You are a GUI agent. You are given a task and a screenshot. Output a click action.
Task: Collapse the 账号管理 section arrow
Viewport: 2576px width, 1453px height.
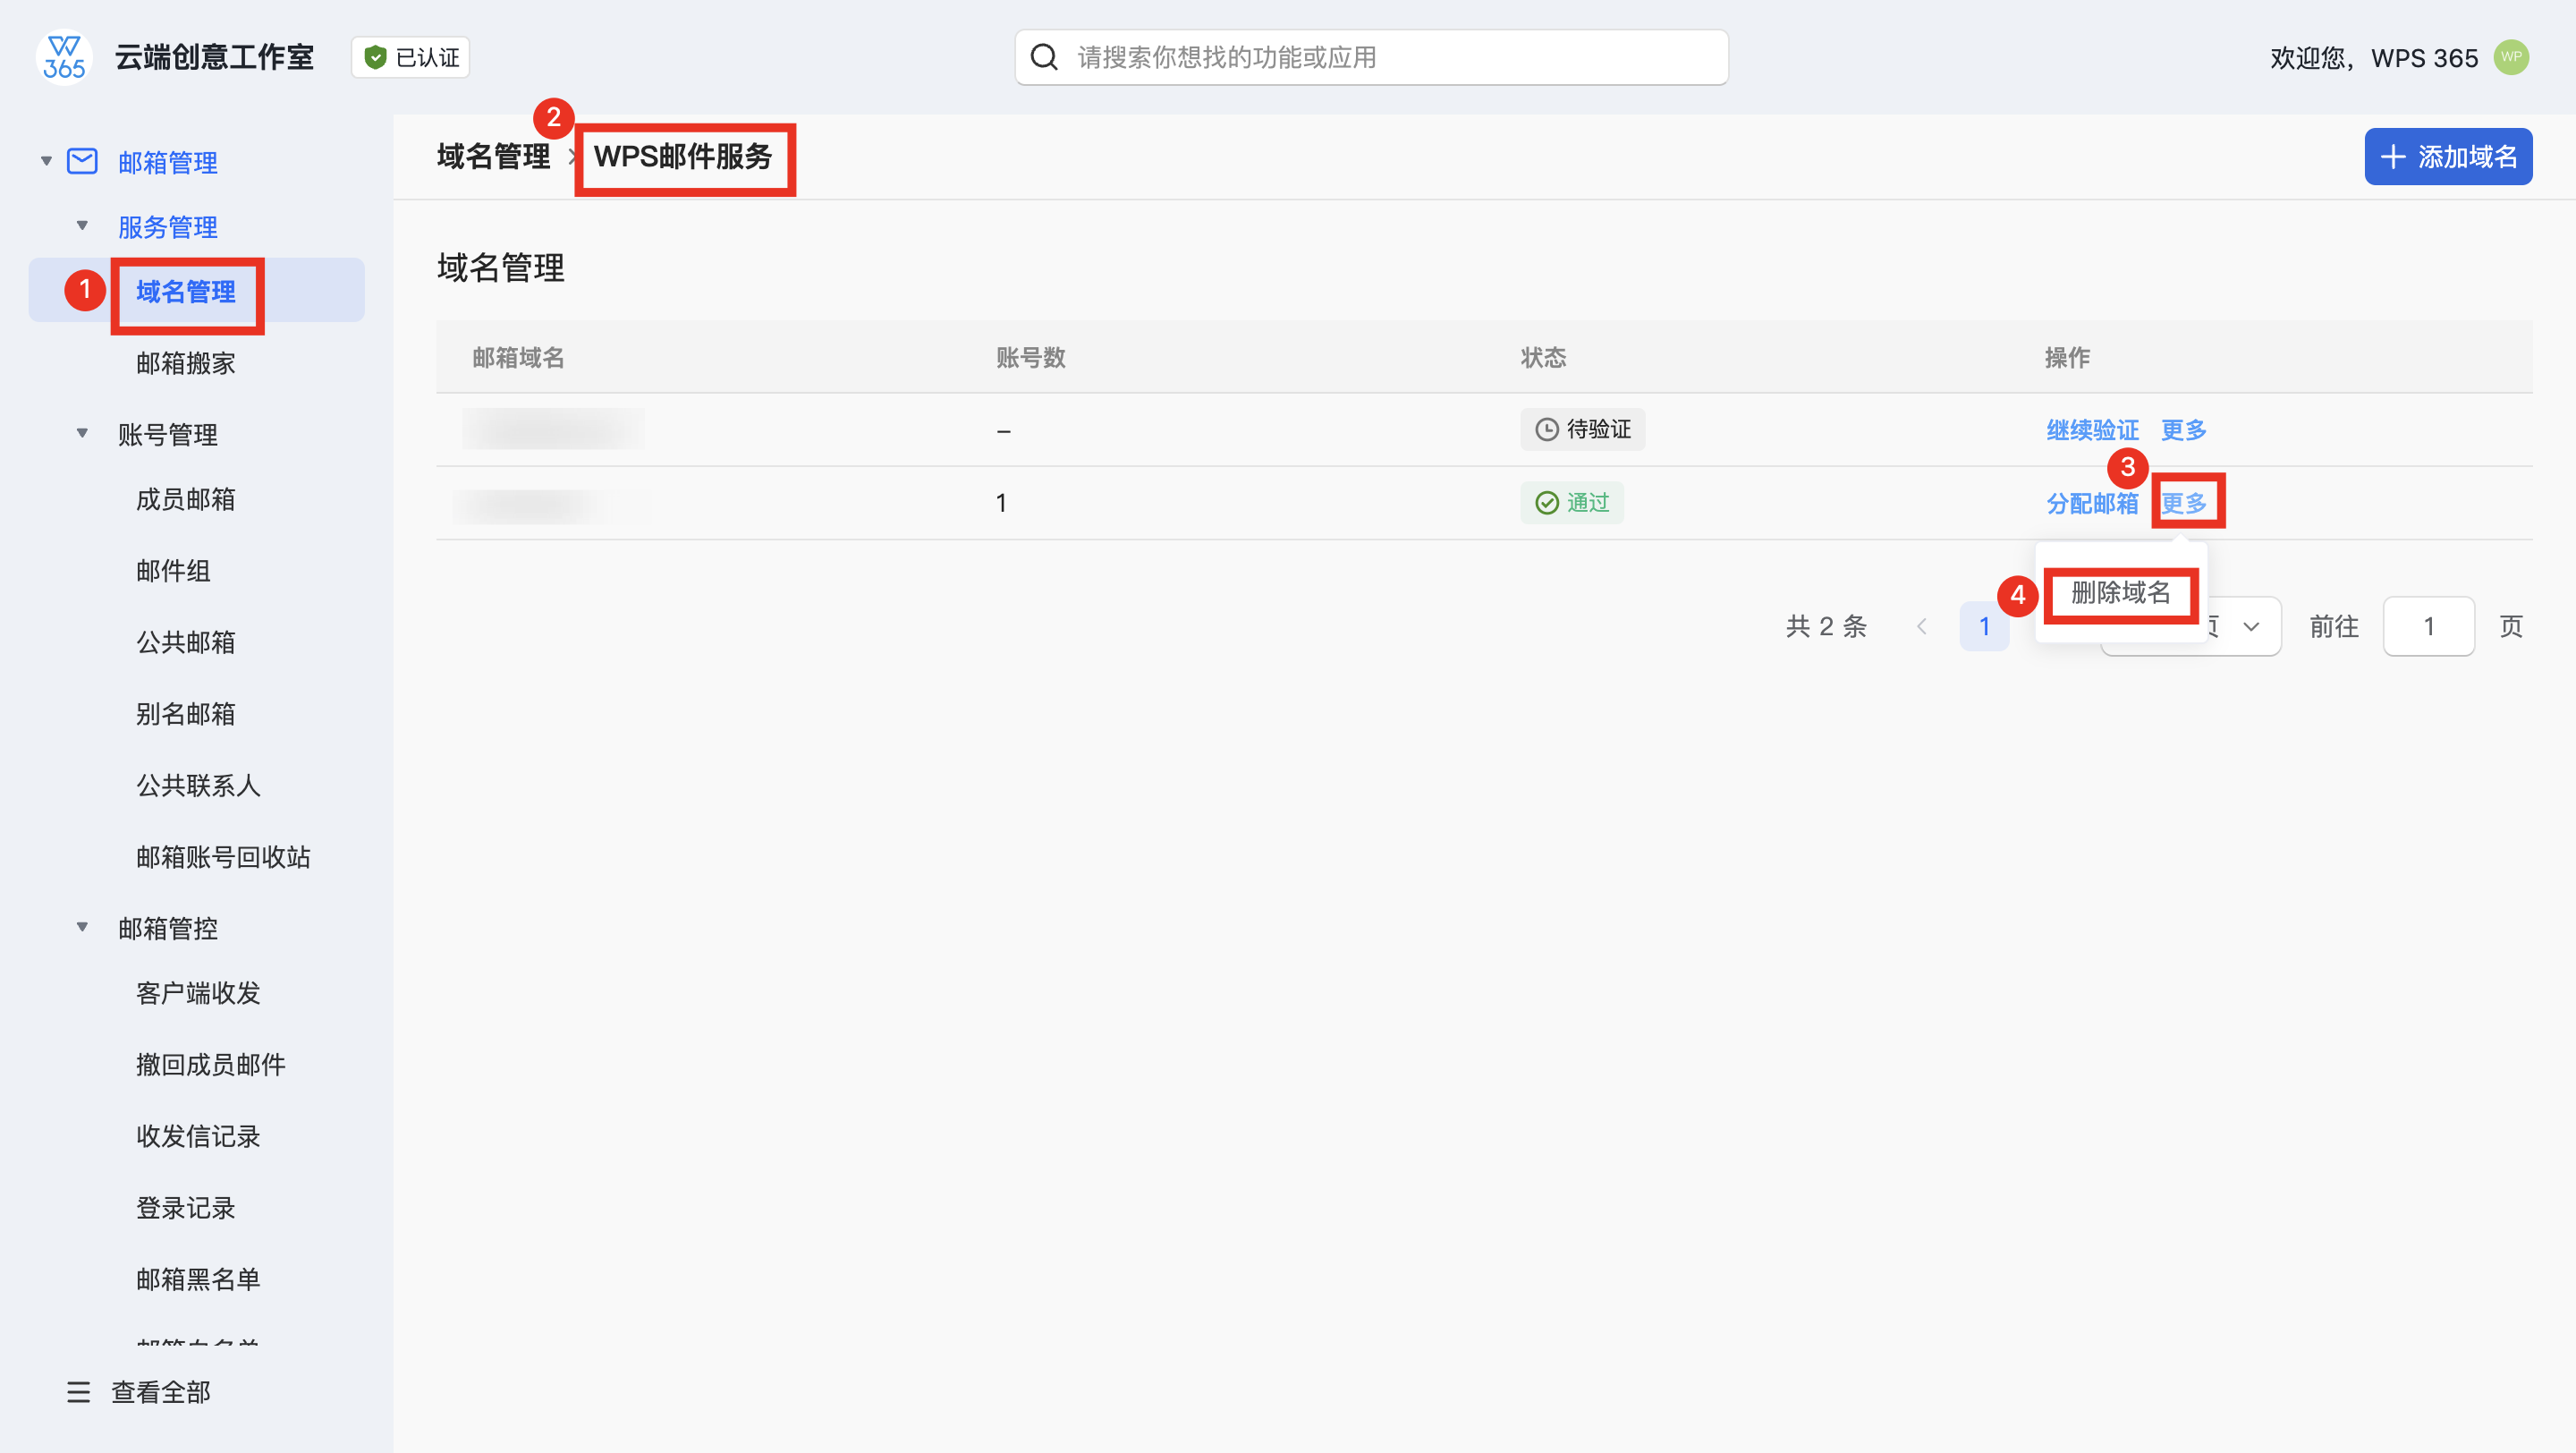pyautogui.click(x=82, y=433)
